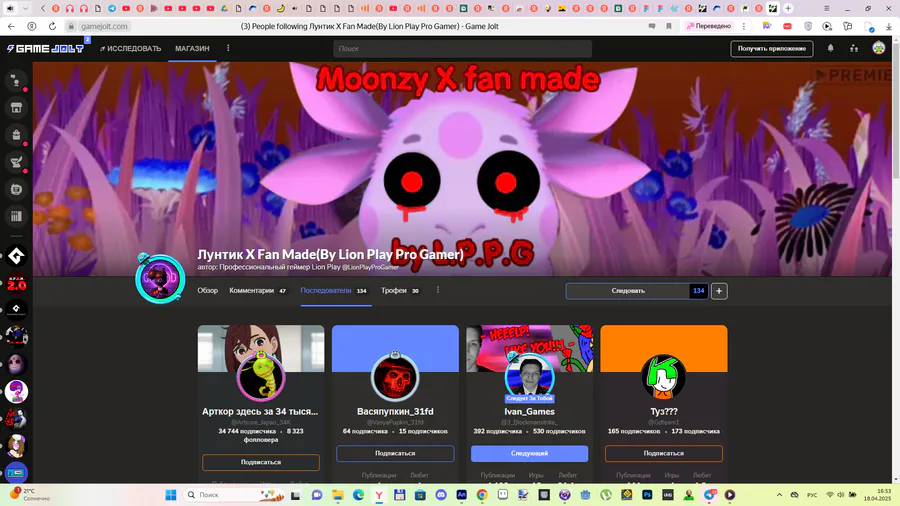The height and width of the screenshot is (506, 900).
Task: Click Подписаться under Арткор card
Action: 261,462
